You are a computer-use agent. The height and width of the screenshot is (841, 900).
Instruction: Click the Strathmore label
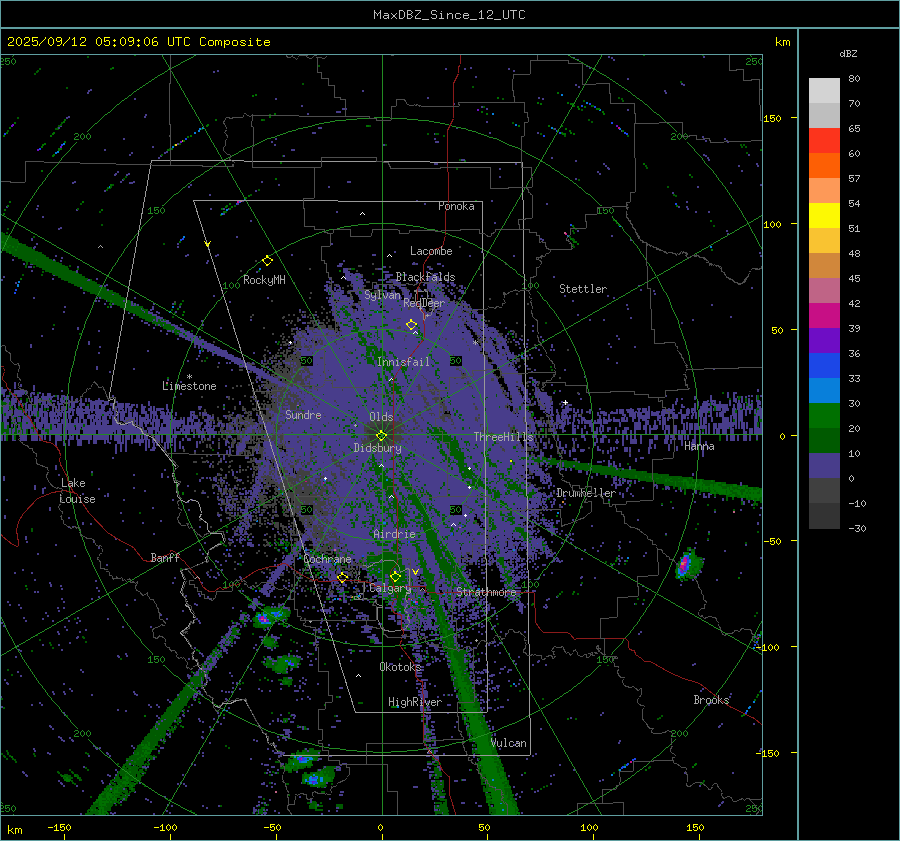(486, 592)
